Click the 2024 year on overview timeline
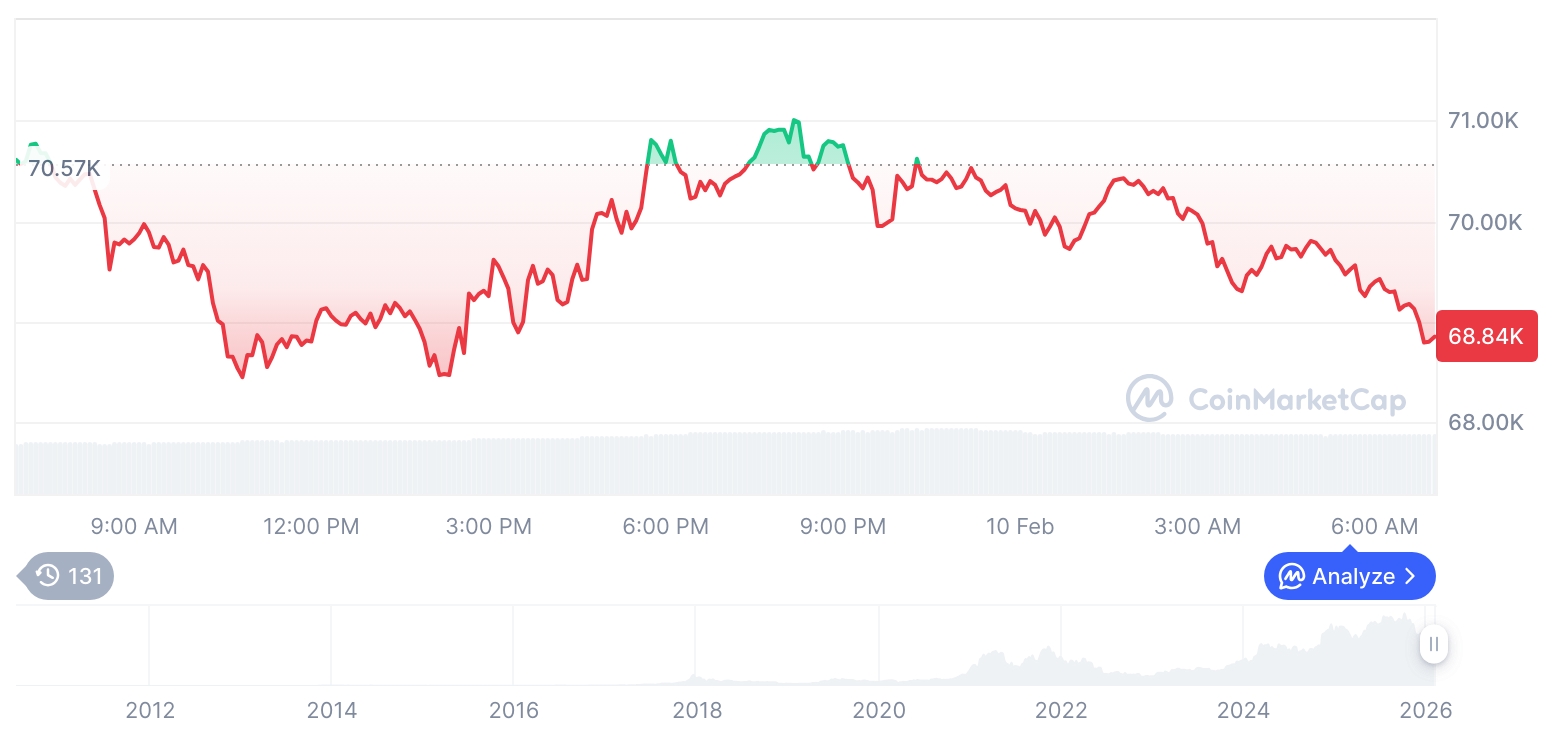 tap(1243, 711)
